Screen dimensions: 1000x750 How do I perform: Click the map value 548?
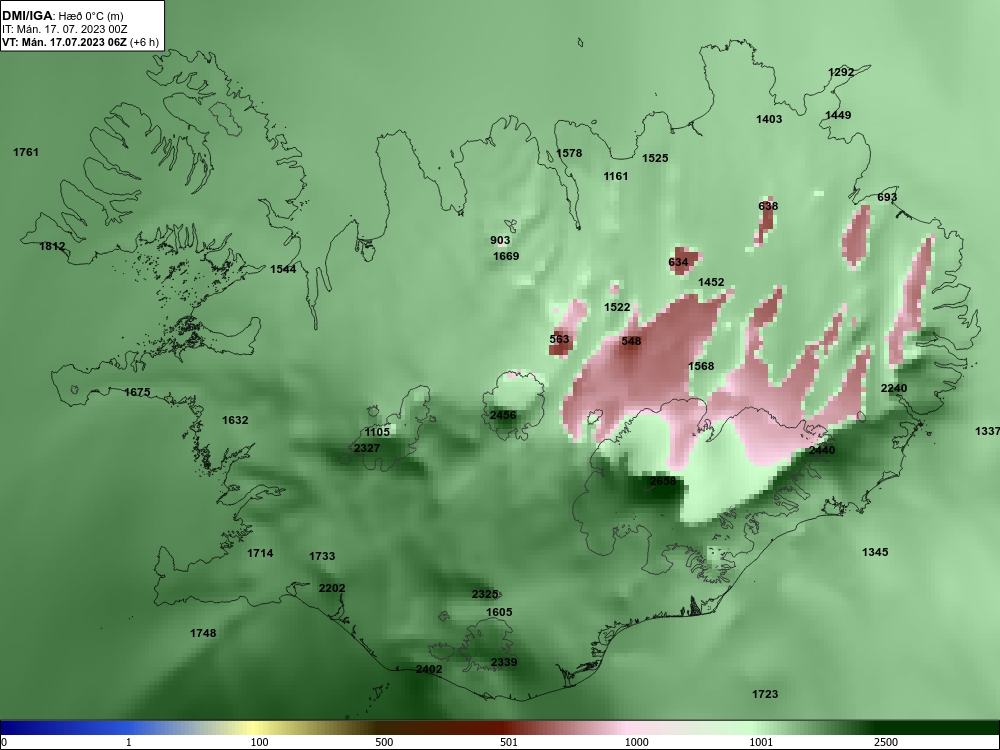(631, 341)
